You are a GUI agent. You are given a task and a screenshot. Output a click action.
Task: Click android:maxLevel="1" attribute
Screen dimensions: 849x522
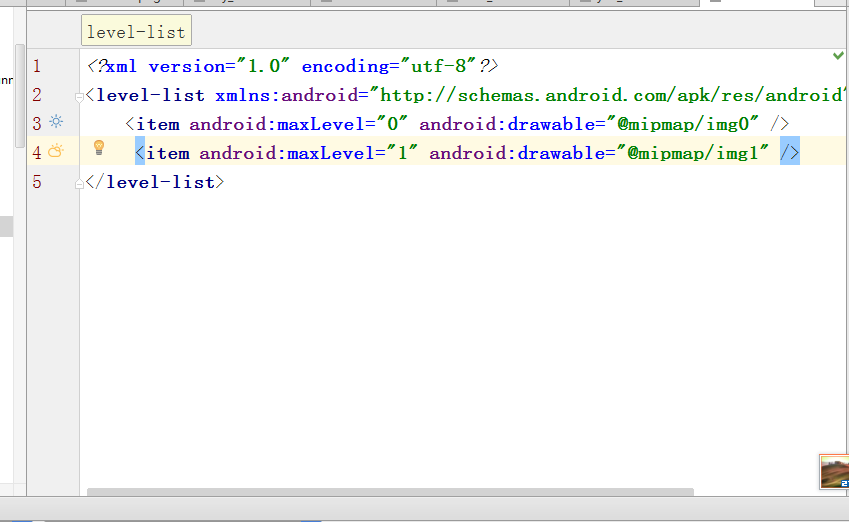(x=309, y=153)
